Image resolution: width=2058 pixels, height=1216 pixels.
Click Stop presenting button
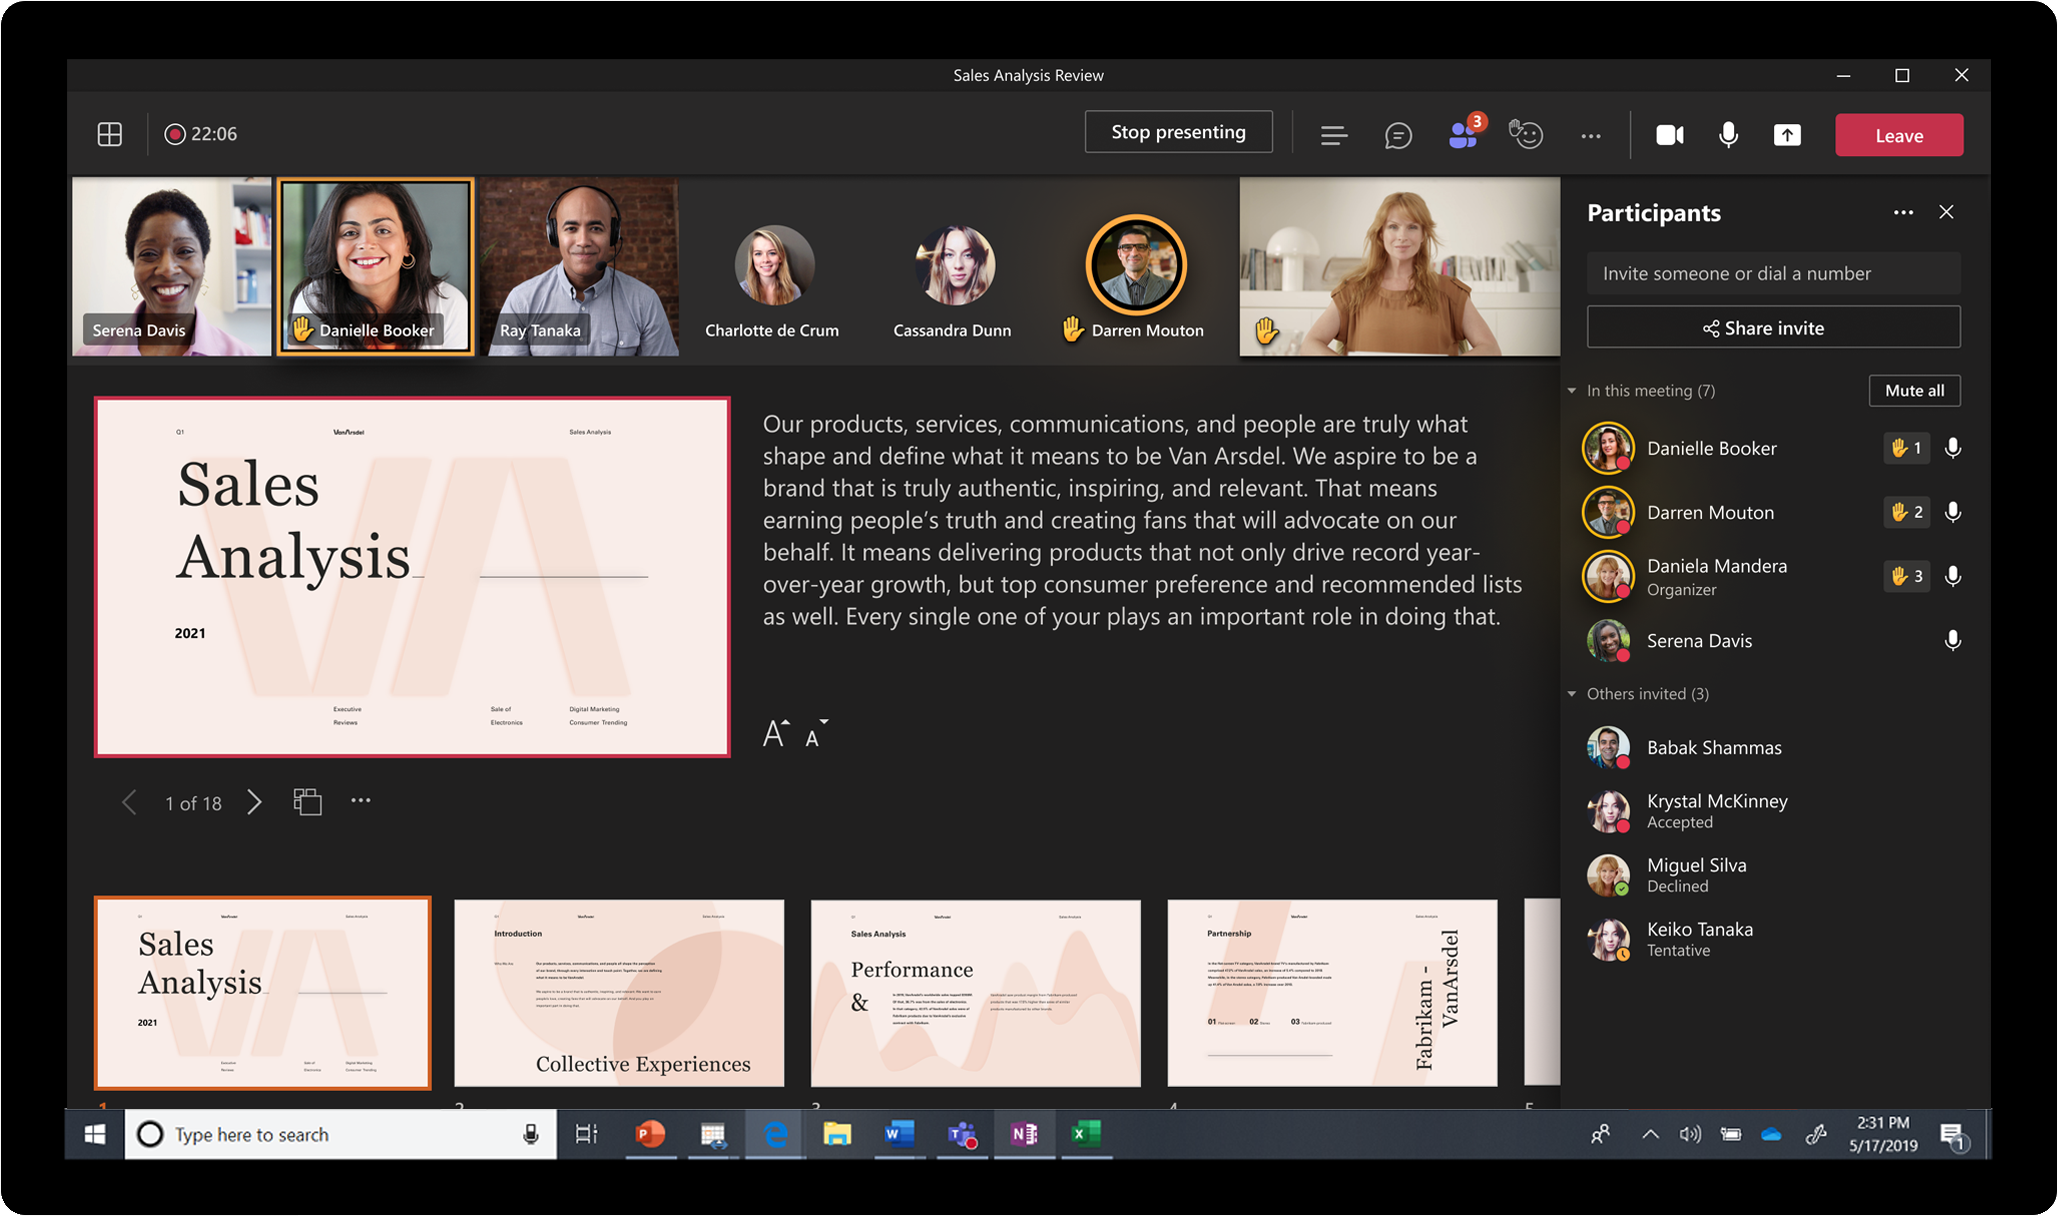(x=1178, y=133)
